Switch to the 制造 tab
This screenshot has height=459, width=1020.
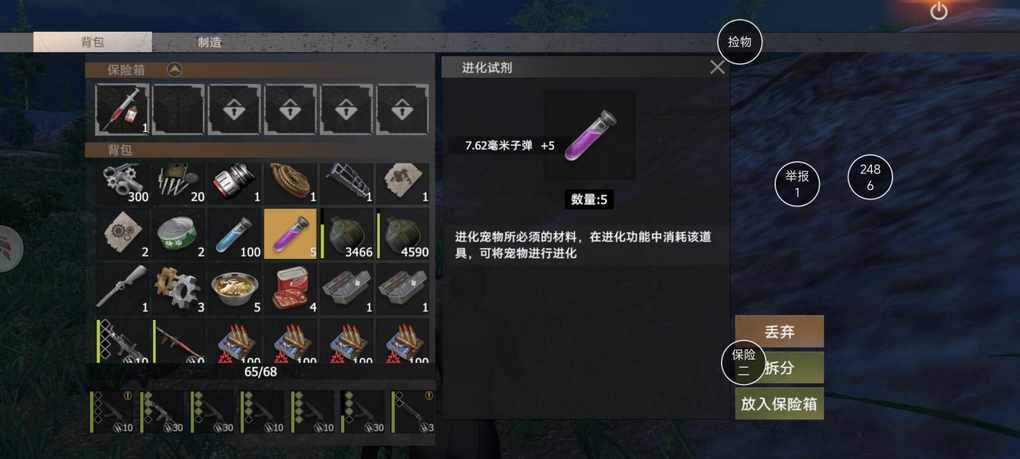[209, 43]
